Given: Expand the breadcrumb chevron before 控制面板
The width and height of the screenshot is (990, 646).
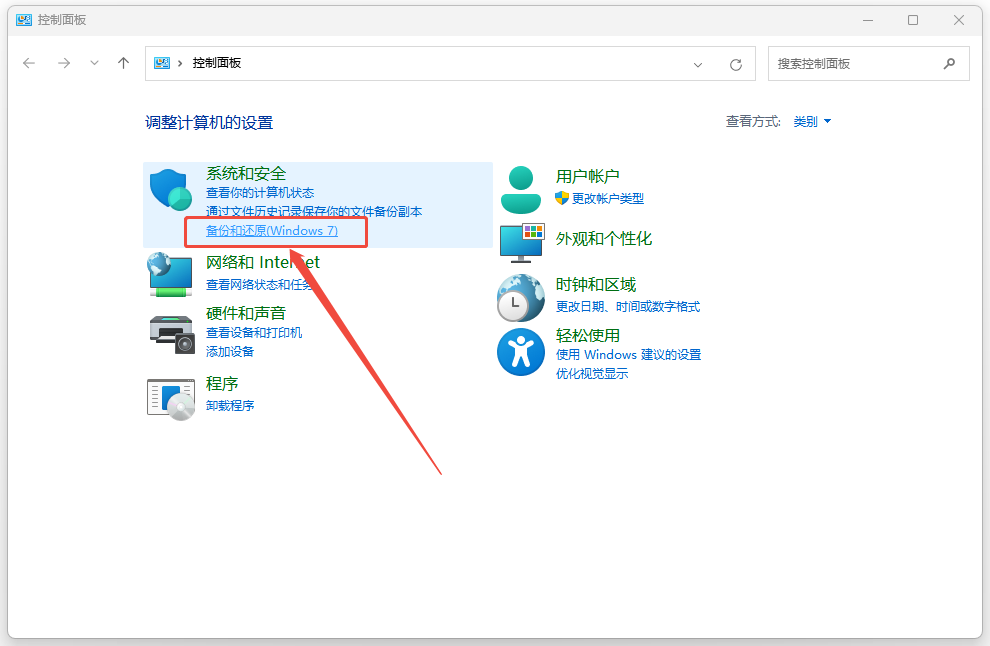Looking at the screenshot, I should click(x=180, y=63).
